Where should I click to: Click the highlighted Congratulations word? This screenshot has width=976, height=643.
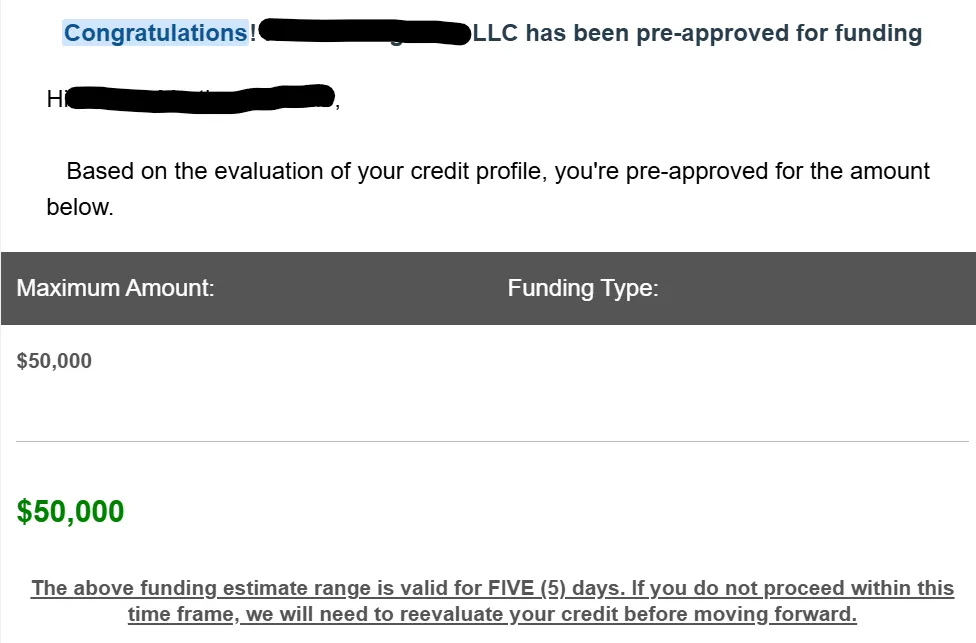pos(156,33)
